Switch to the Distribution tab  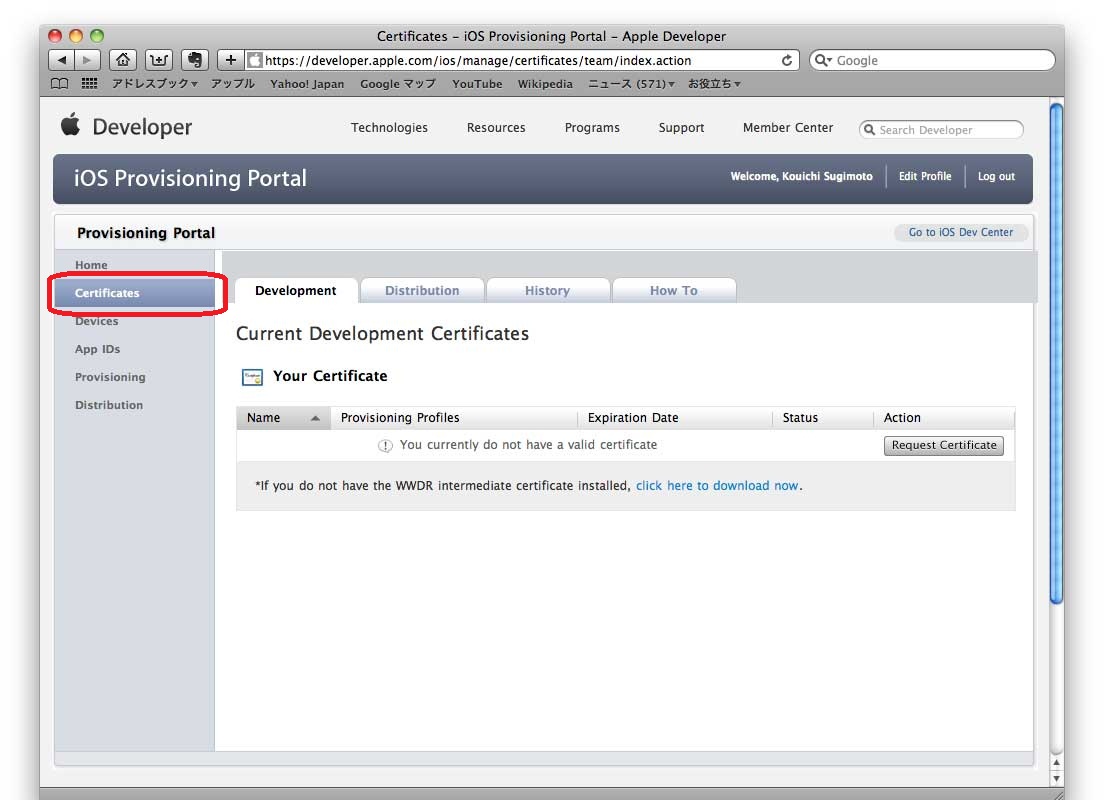click(422, 291)
